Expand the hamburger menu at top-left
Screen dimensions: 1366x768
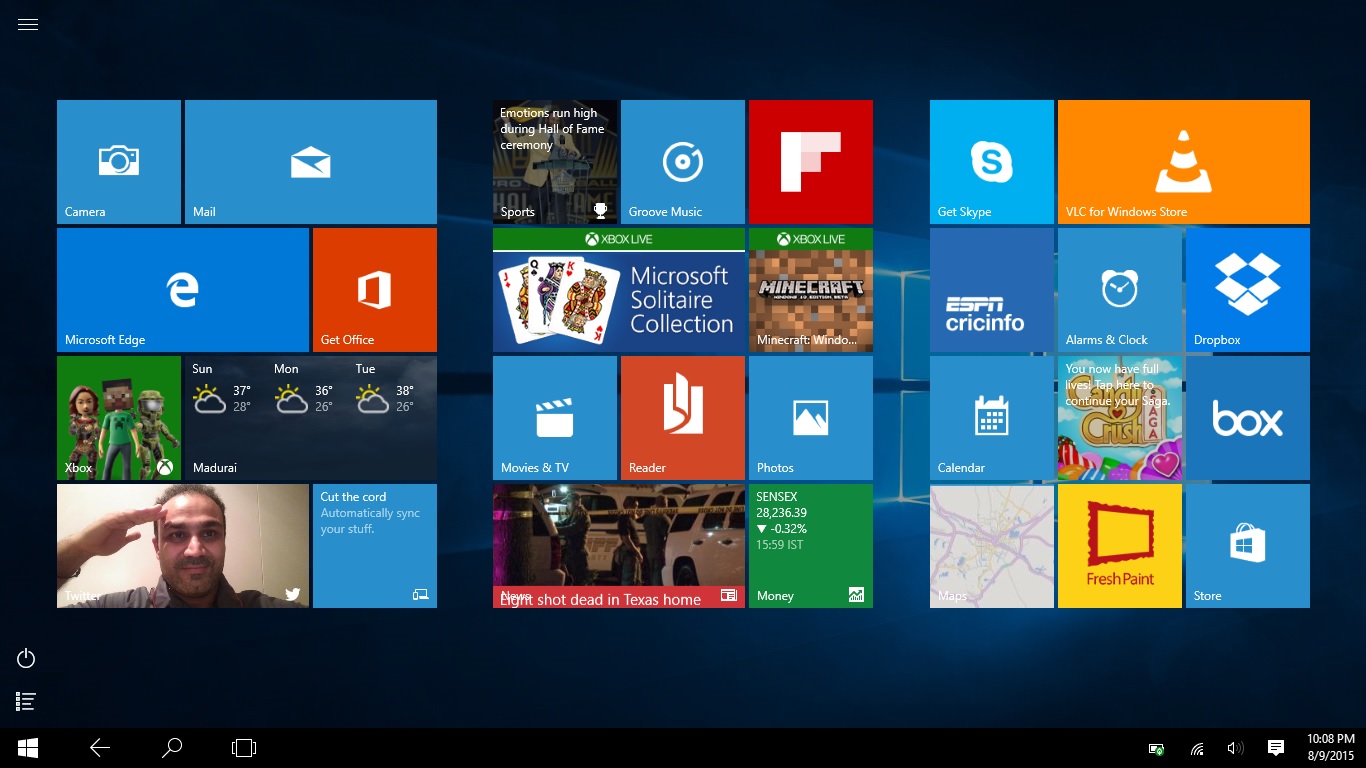(x=28, y=25)
